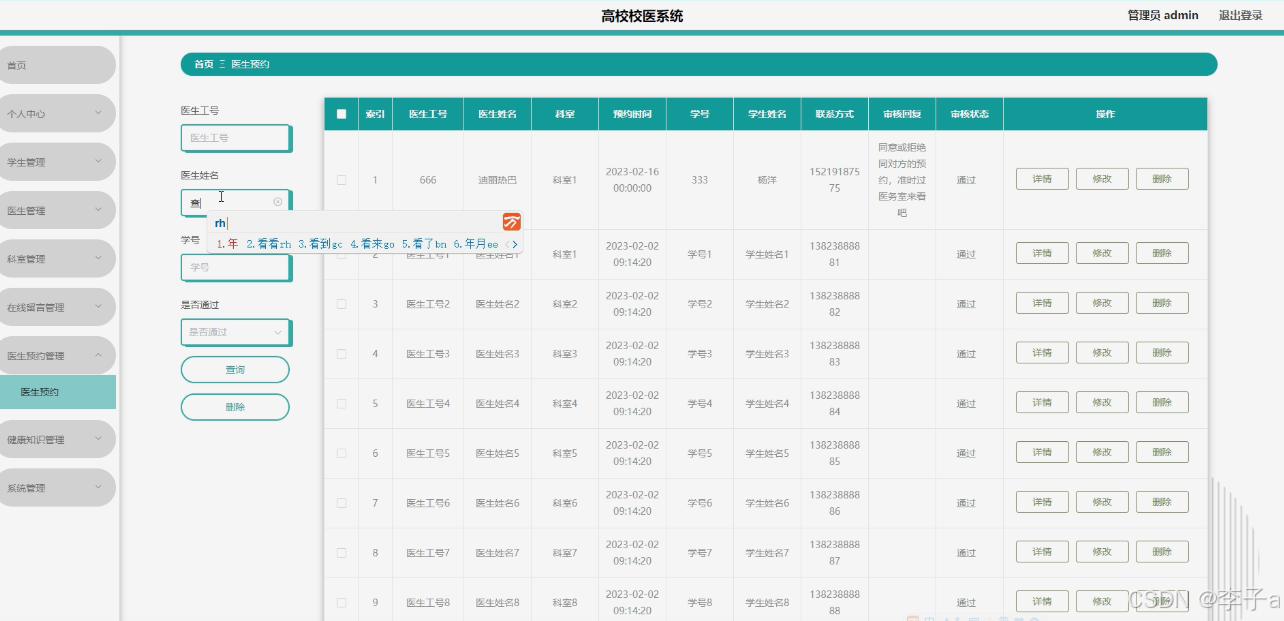This screenshot has width=1284, height=621.
Task: Tick the checkbox for row 4
Action: pos(341,354)
